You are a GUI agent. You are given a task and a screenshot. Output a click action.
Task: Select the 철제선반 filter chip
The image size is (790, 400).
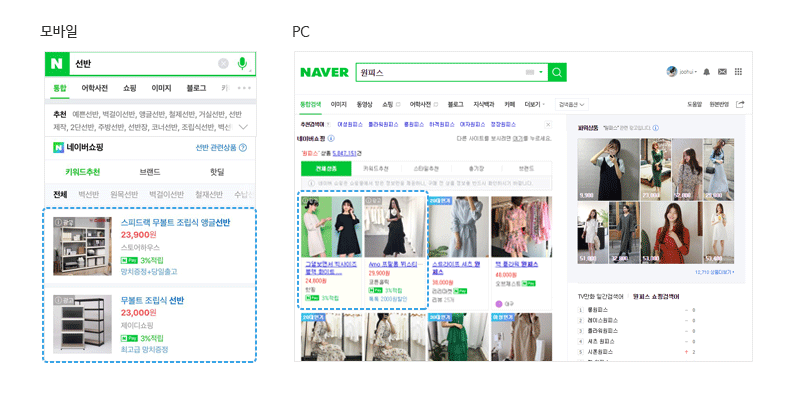coord(209,194)
